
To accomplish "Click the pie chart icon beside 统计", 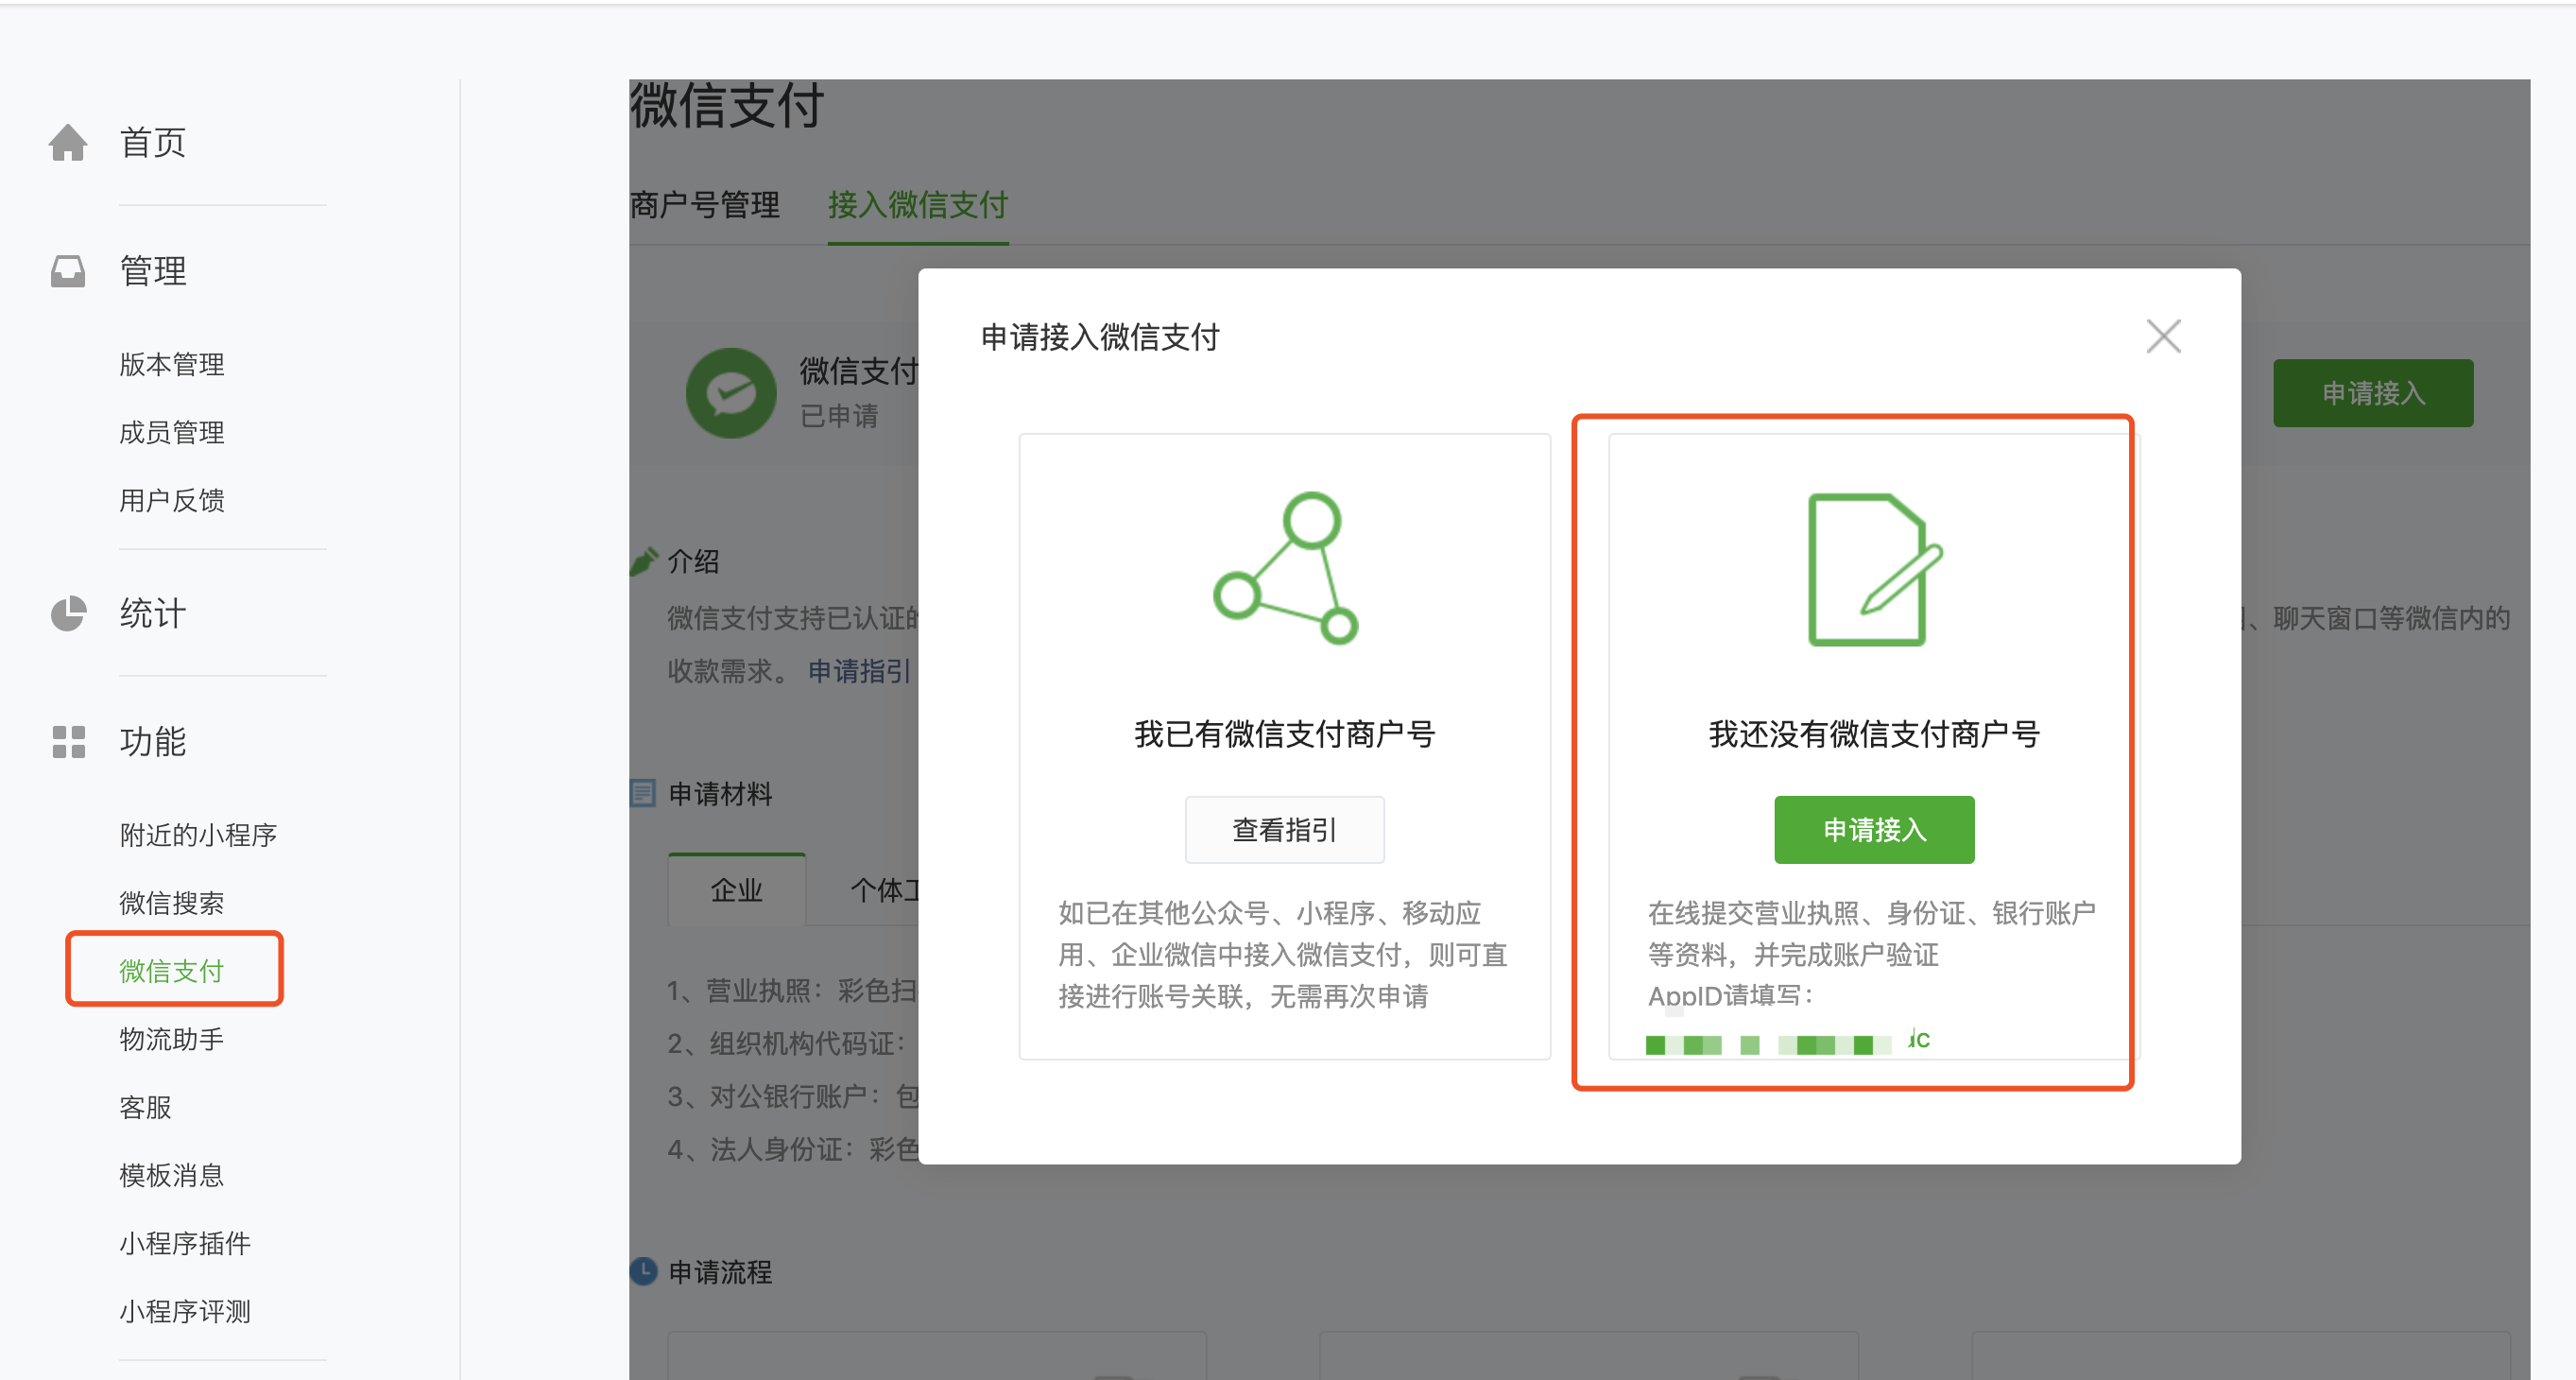I will pos(68,614).
